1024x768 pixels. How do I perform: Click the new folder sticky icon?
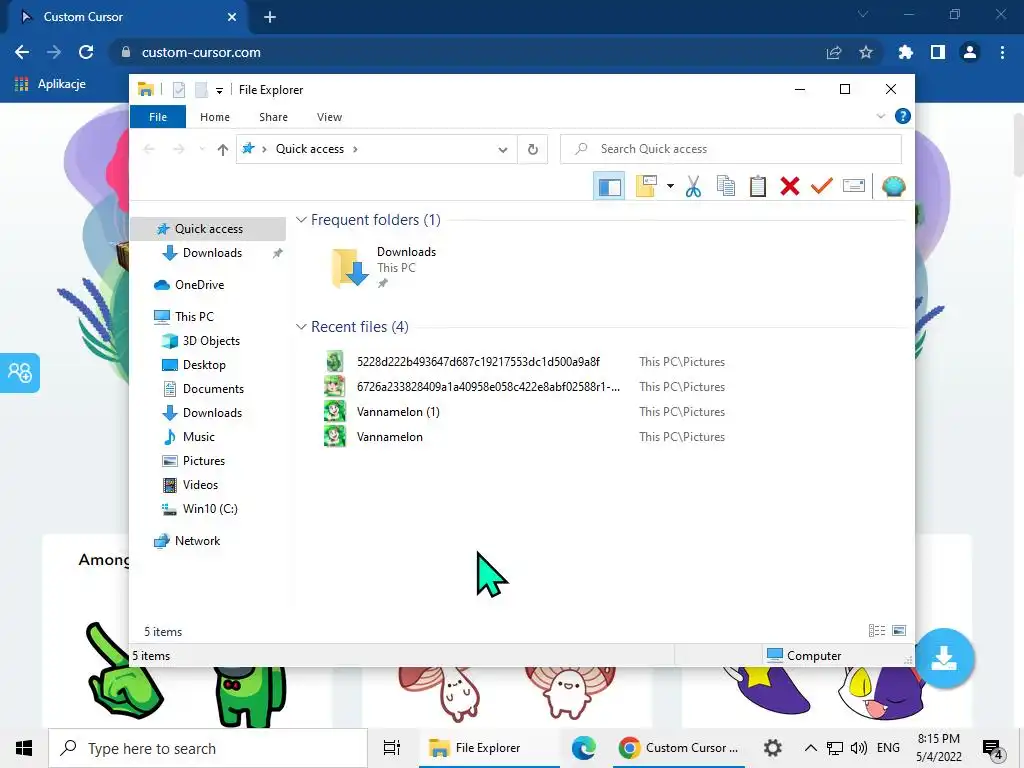(646, 187)
